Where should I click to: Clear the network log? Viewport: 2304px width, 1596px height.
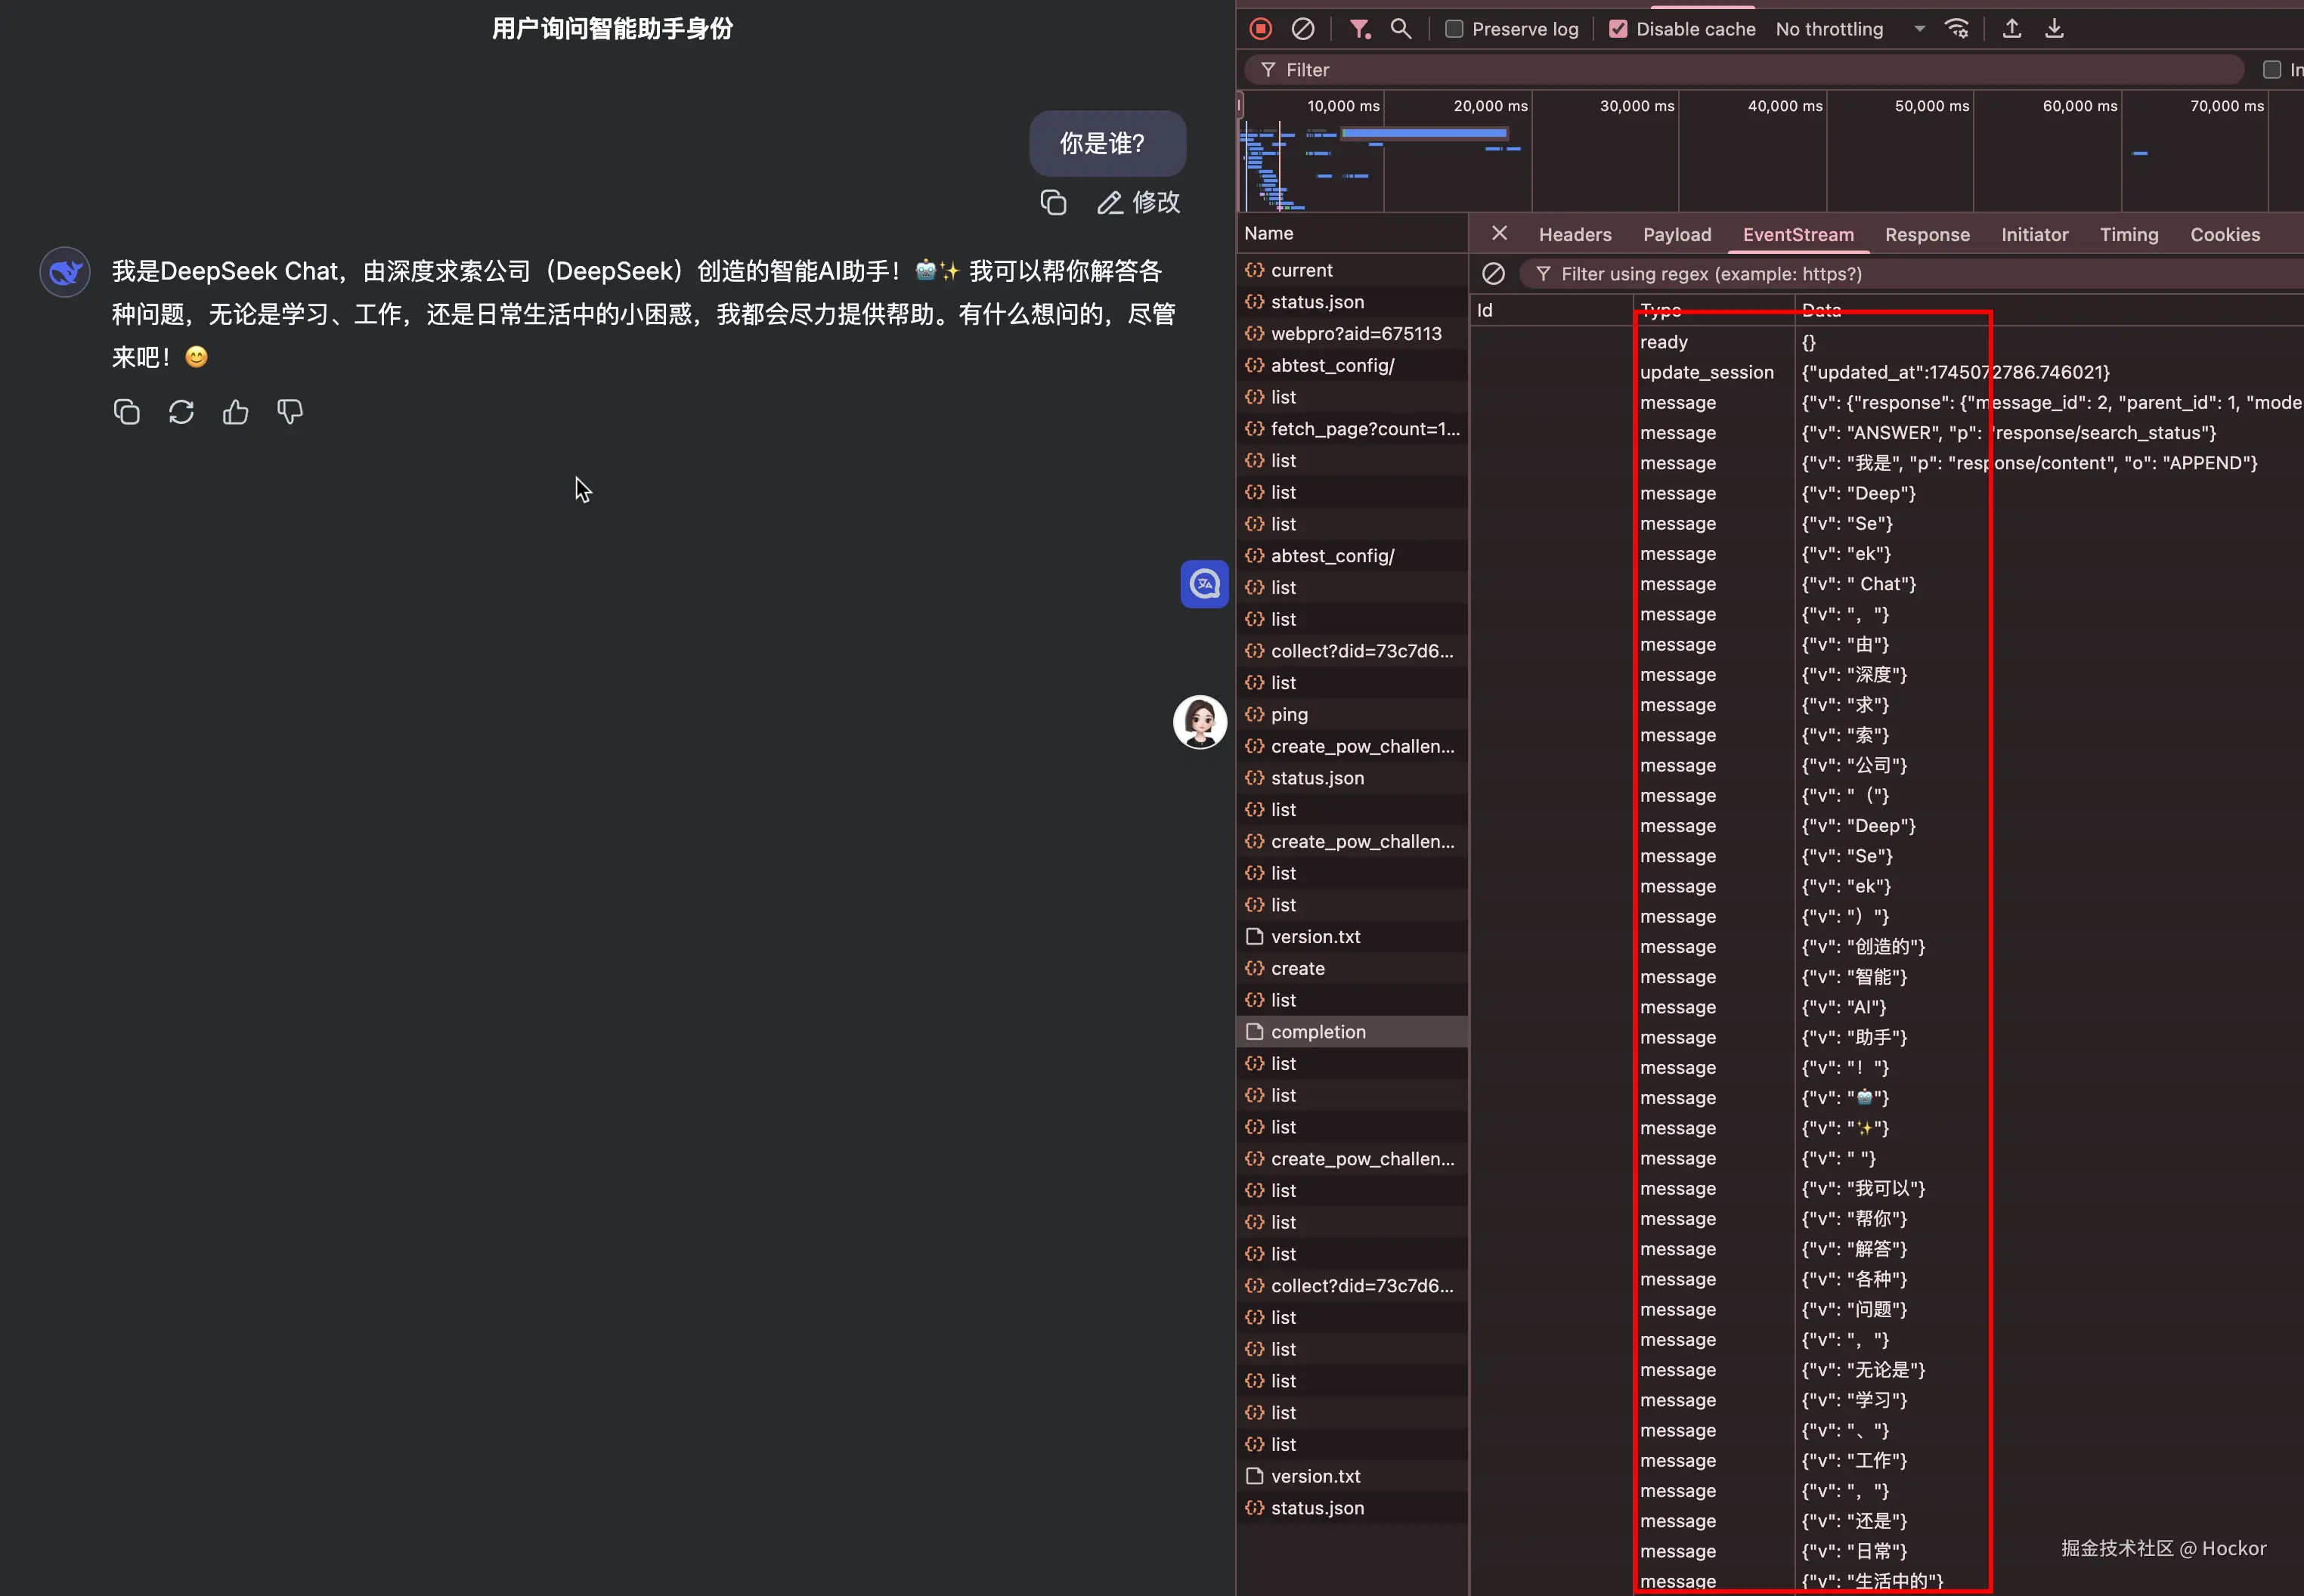1302,29
